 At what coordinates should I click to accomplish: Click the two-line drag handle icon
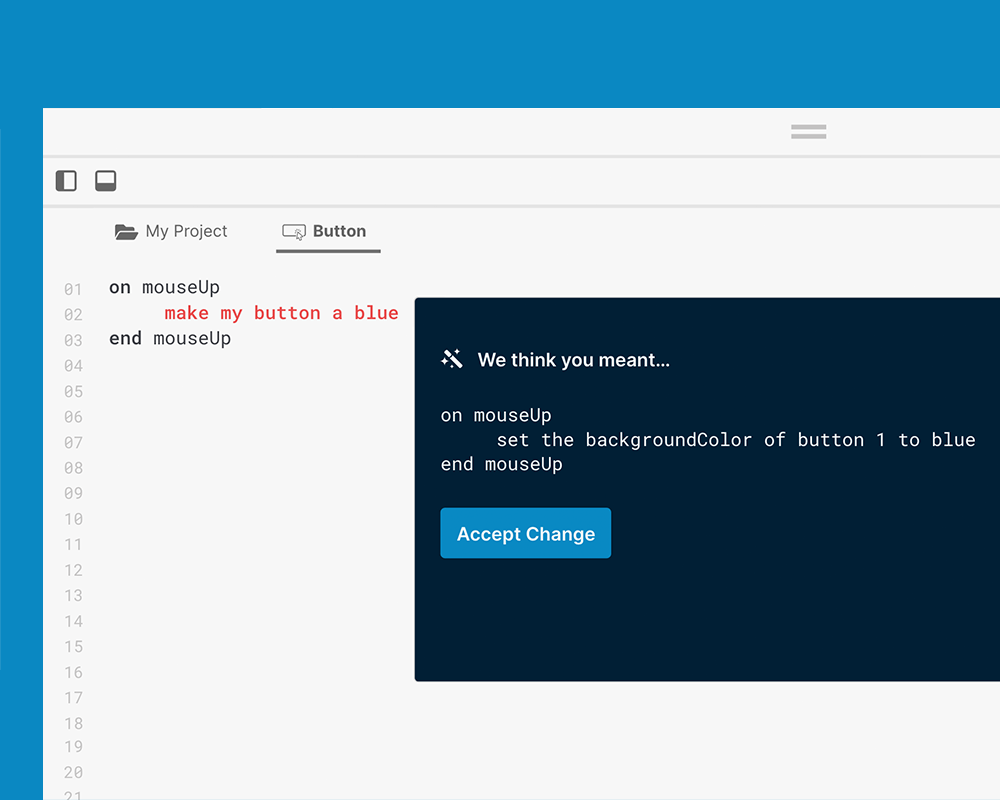[x=808, y=131]
